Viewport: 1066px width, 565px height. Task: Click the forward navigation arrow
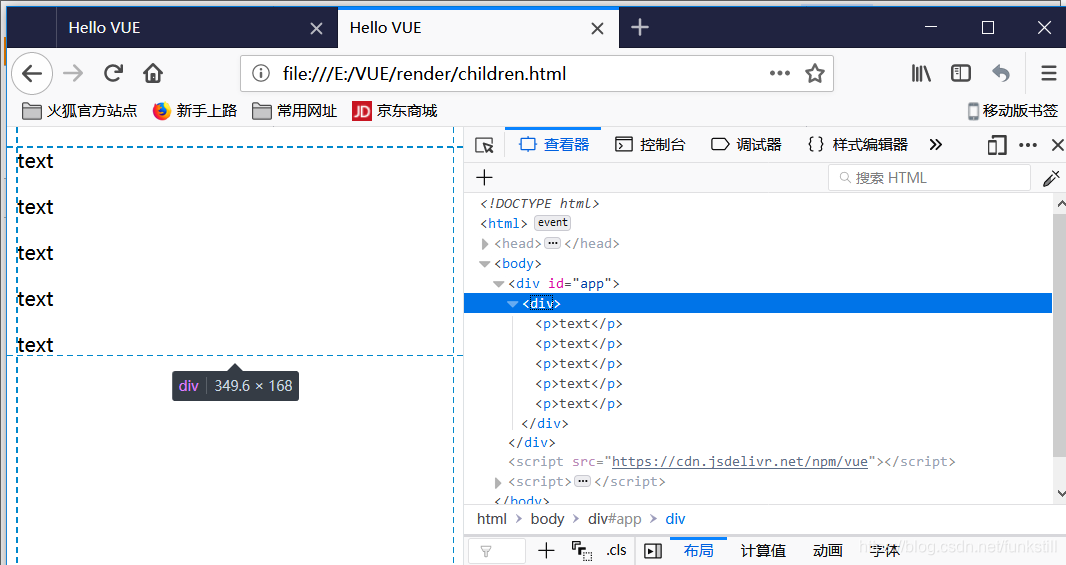tap(73, 73)
